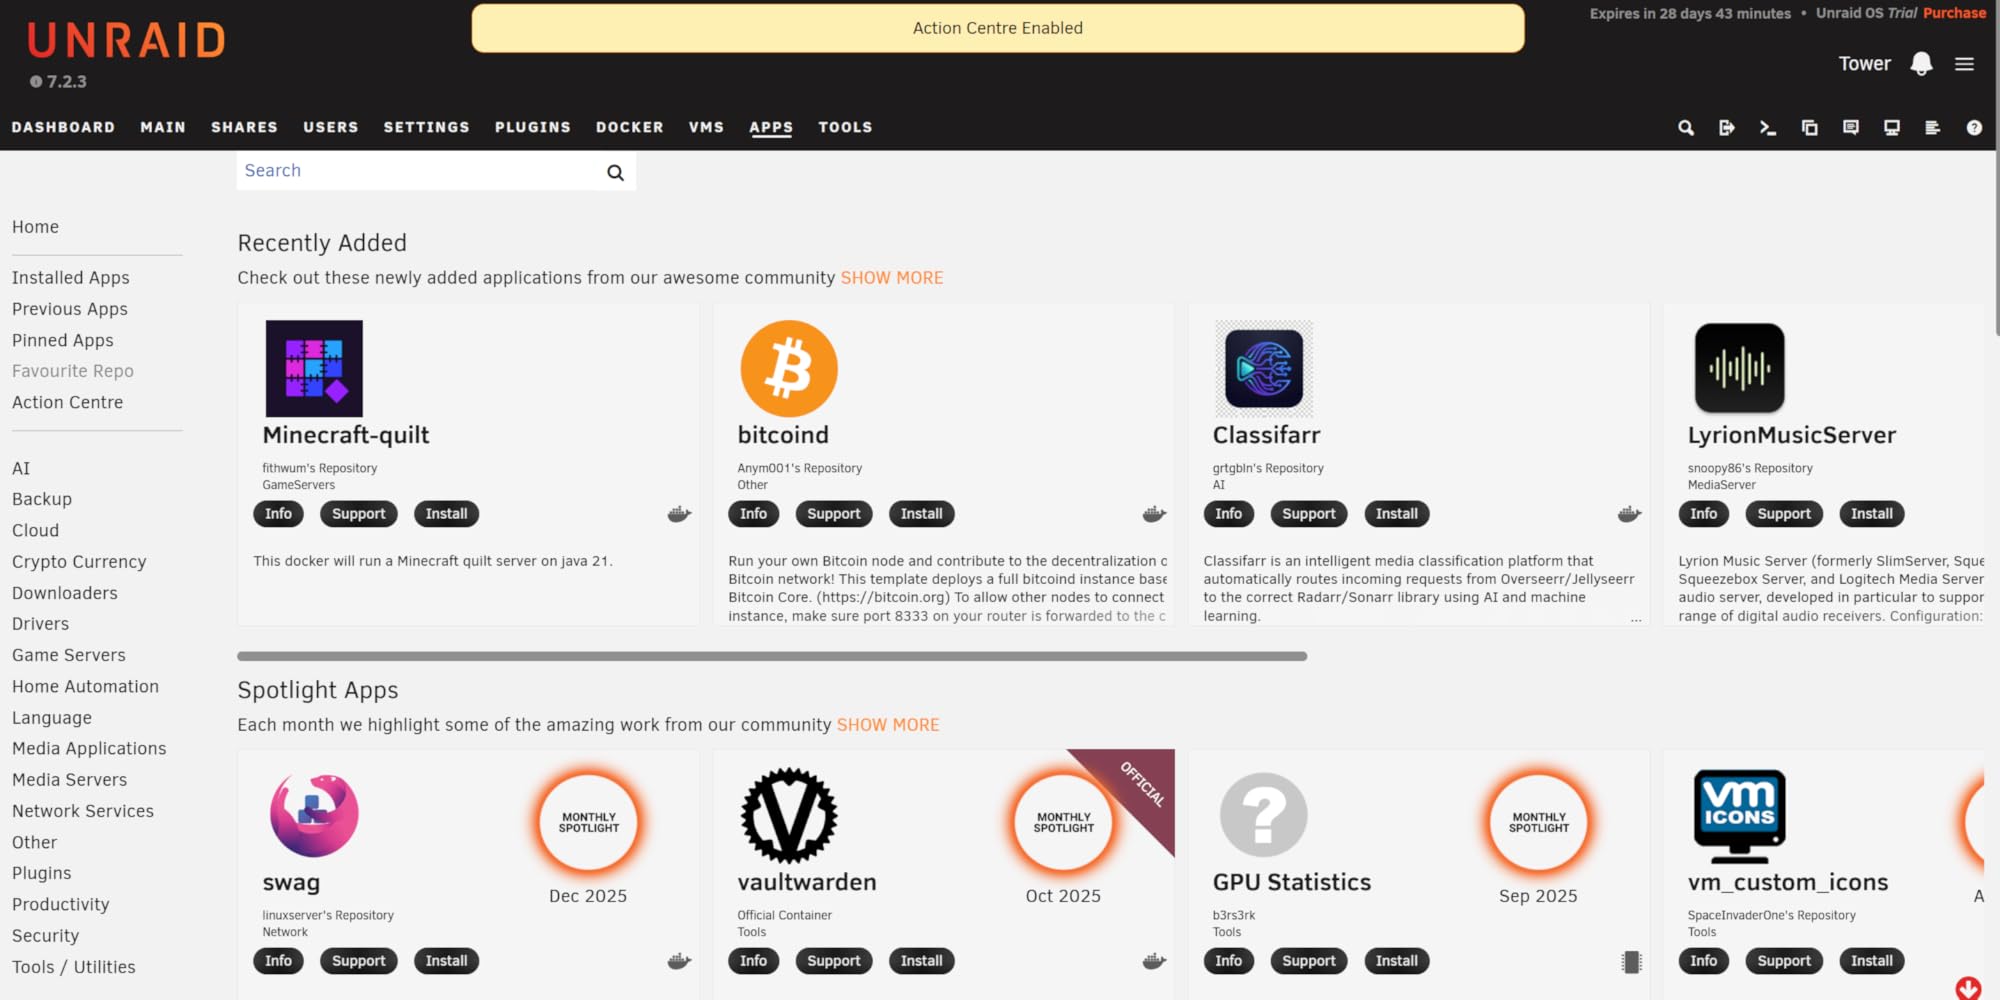This screenshot has width=2000, height=1000.
Task: Install vaultwarden
Action: [x=921, y=961]
